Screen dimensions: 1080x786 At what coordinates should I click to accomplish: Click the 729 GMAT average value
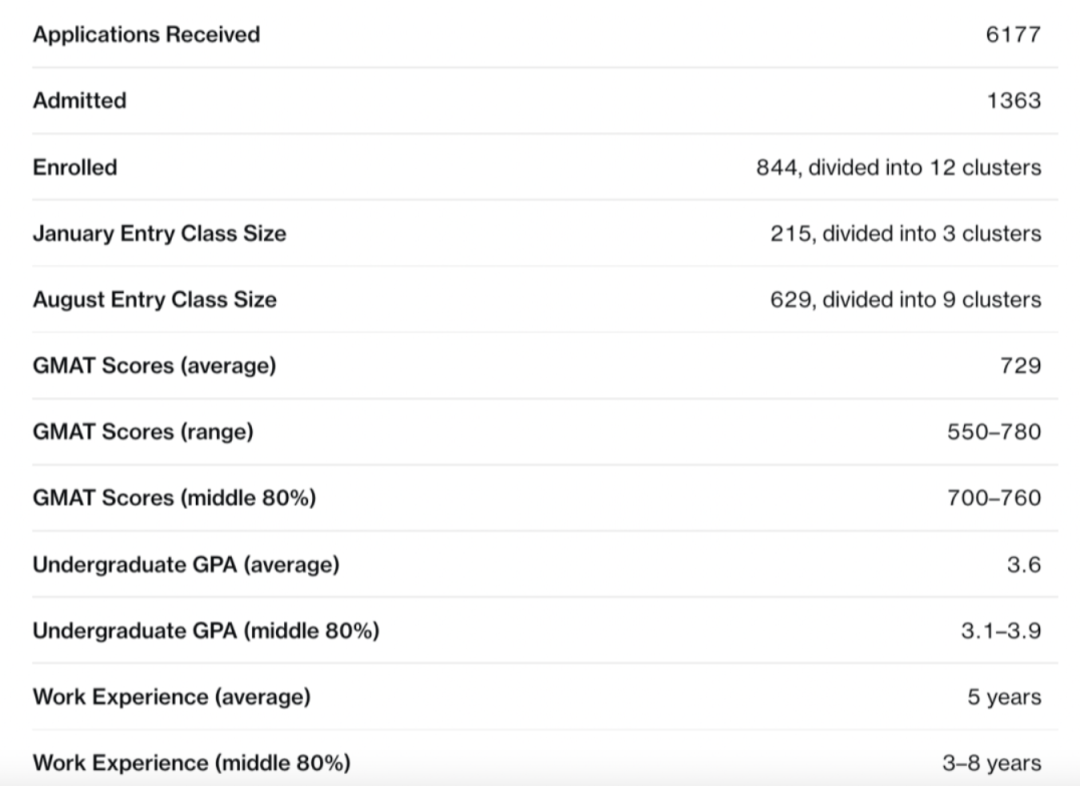pos(1020,365)
